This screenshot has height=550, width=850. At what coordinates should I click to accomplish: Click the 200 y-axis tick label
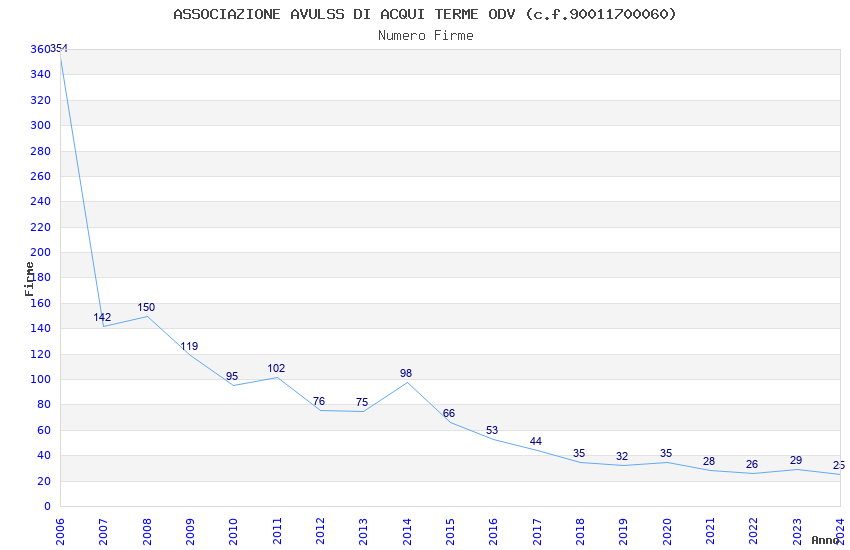(x=41, y=252)
